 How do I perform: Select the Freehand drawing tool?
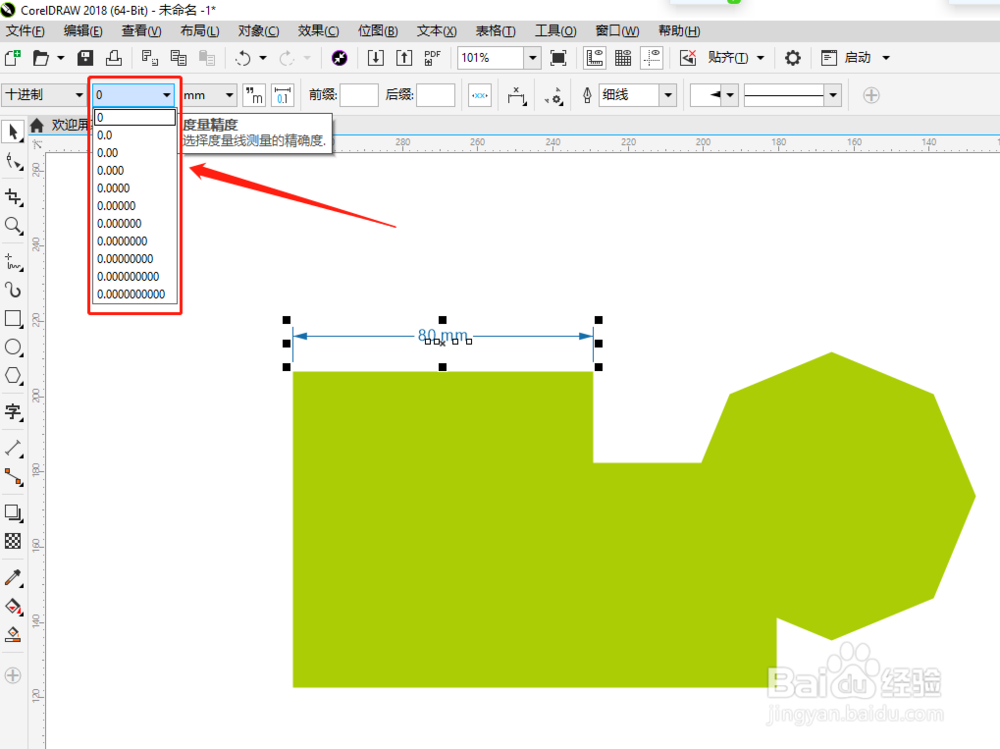pyautogui.click(x=13, y=262)
